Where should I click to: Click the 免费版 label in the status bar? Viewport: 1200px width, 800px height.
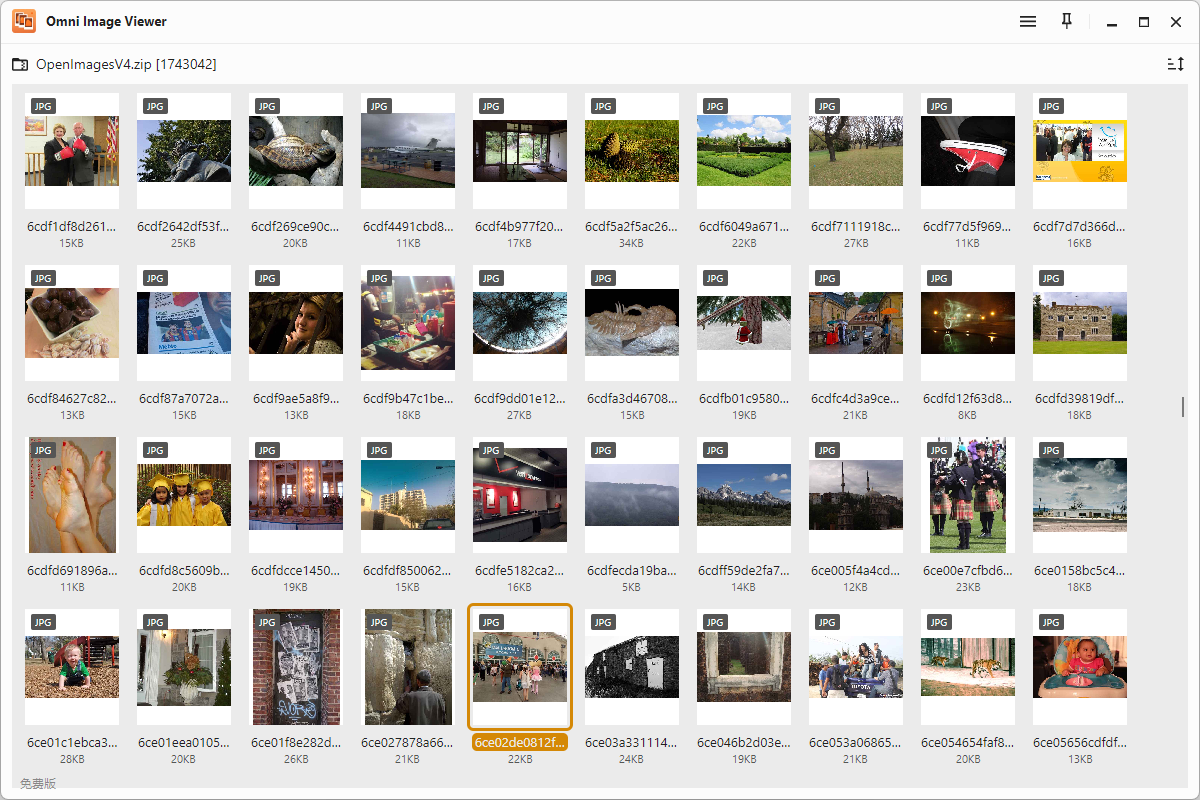[x=40, y=784]
